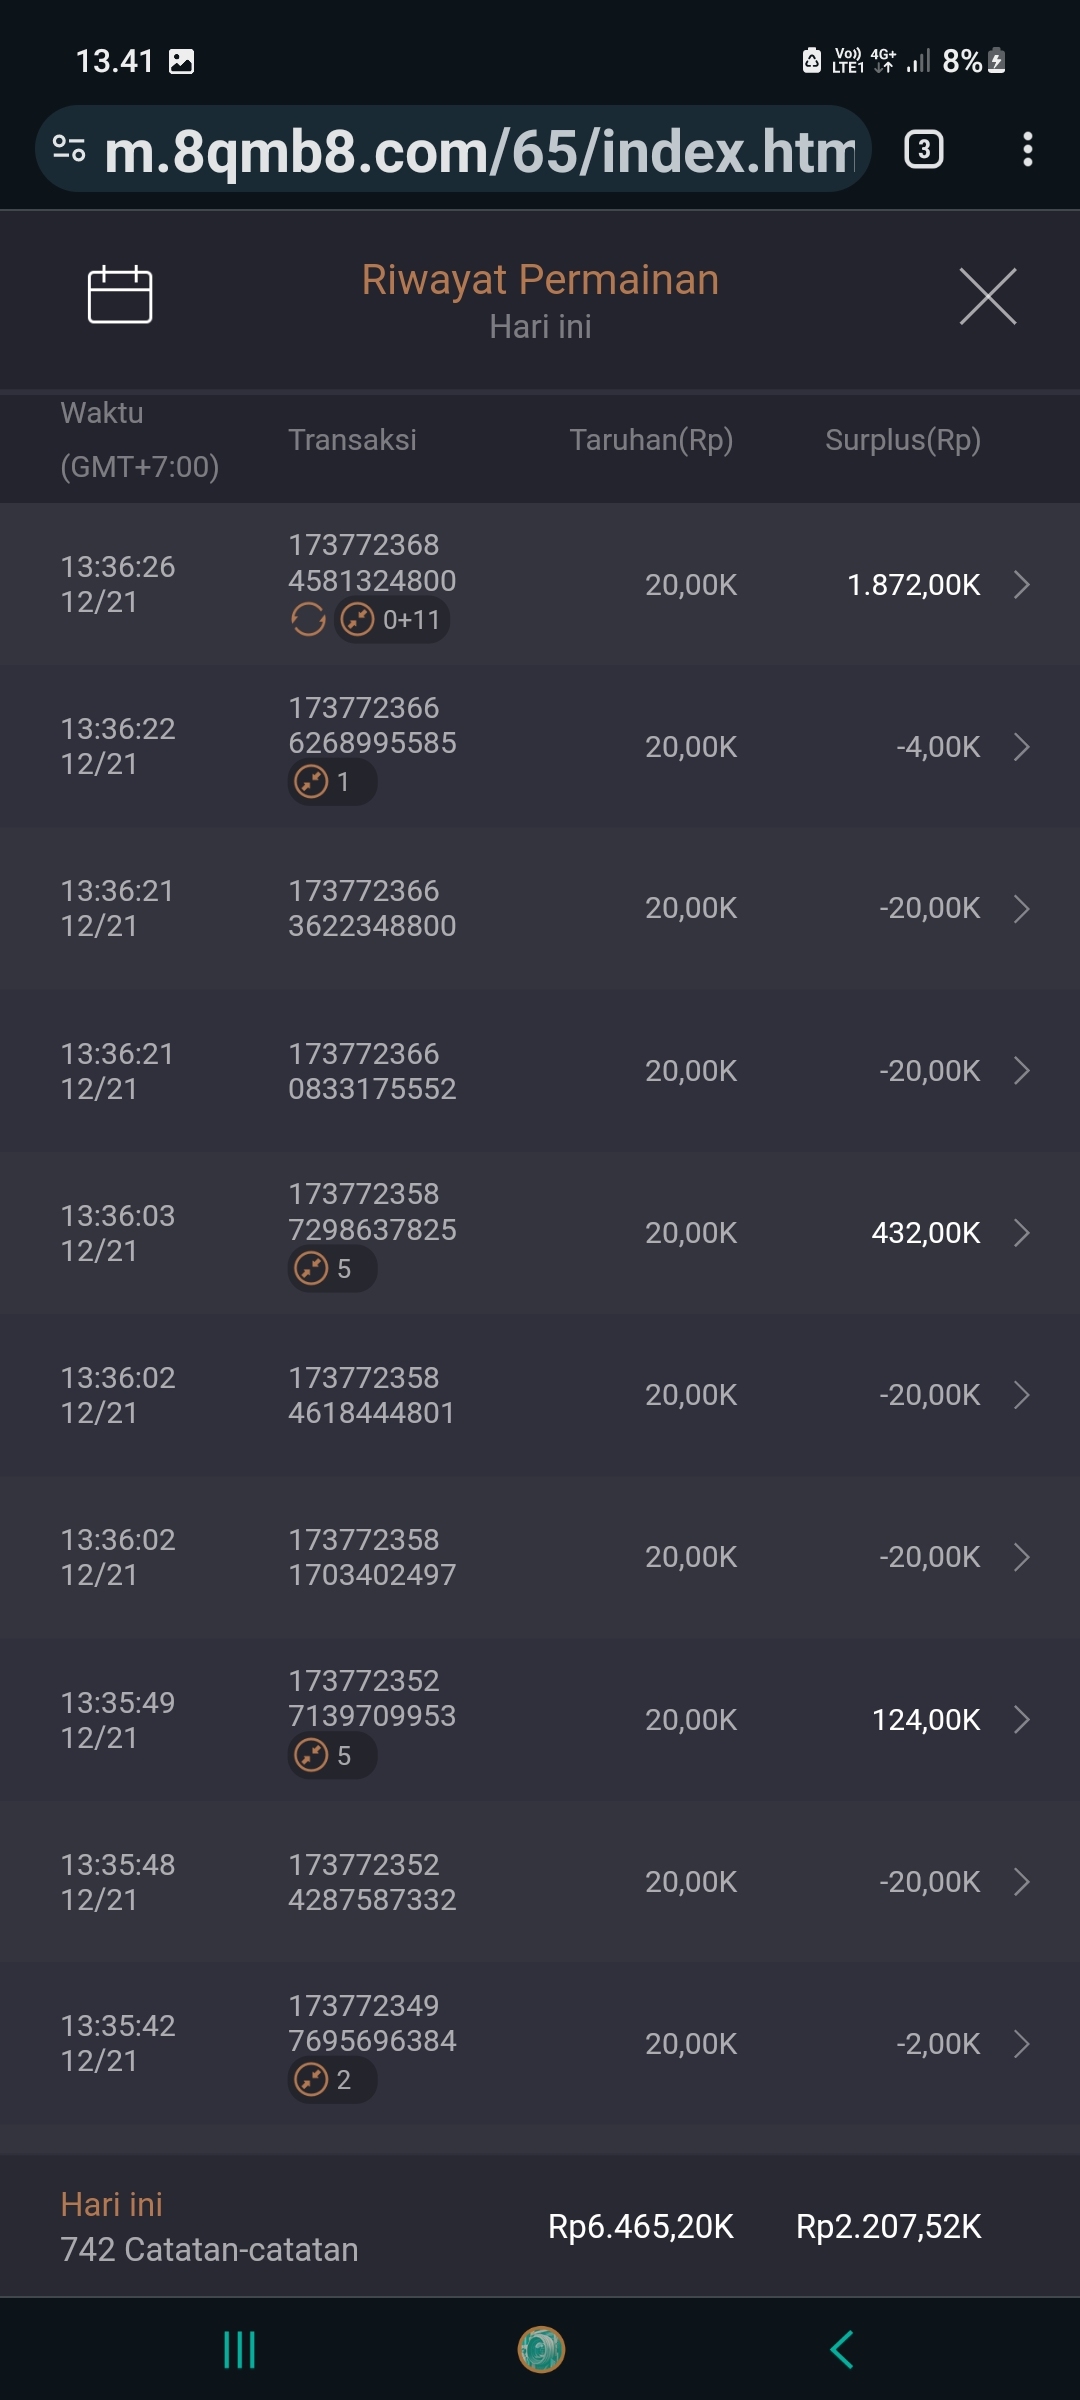Open the calendar date picker icon
Image resolution: width=1080 pixels, height=2400 pixels.
[120, 295]
